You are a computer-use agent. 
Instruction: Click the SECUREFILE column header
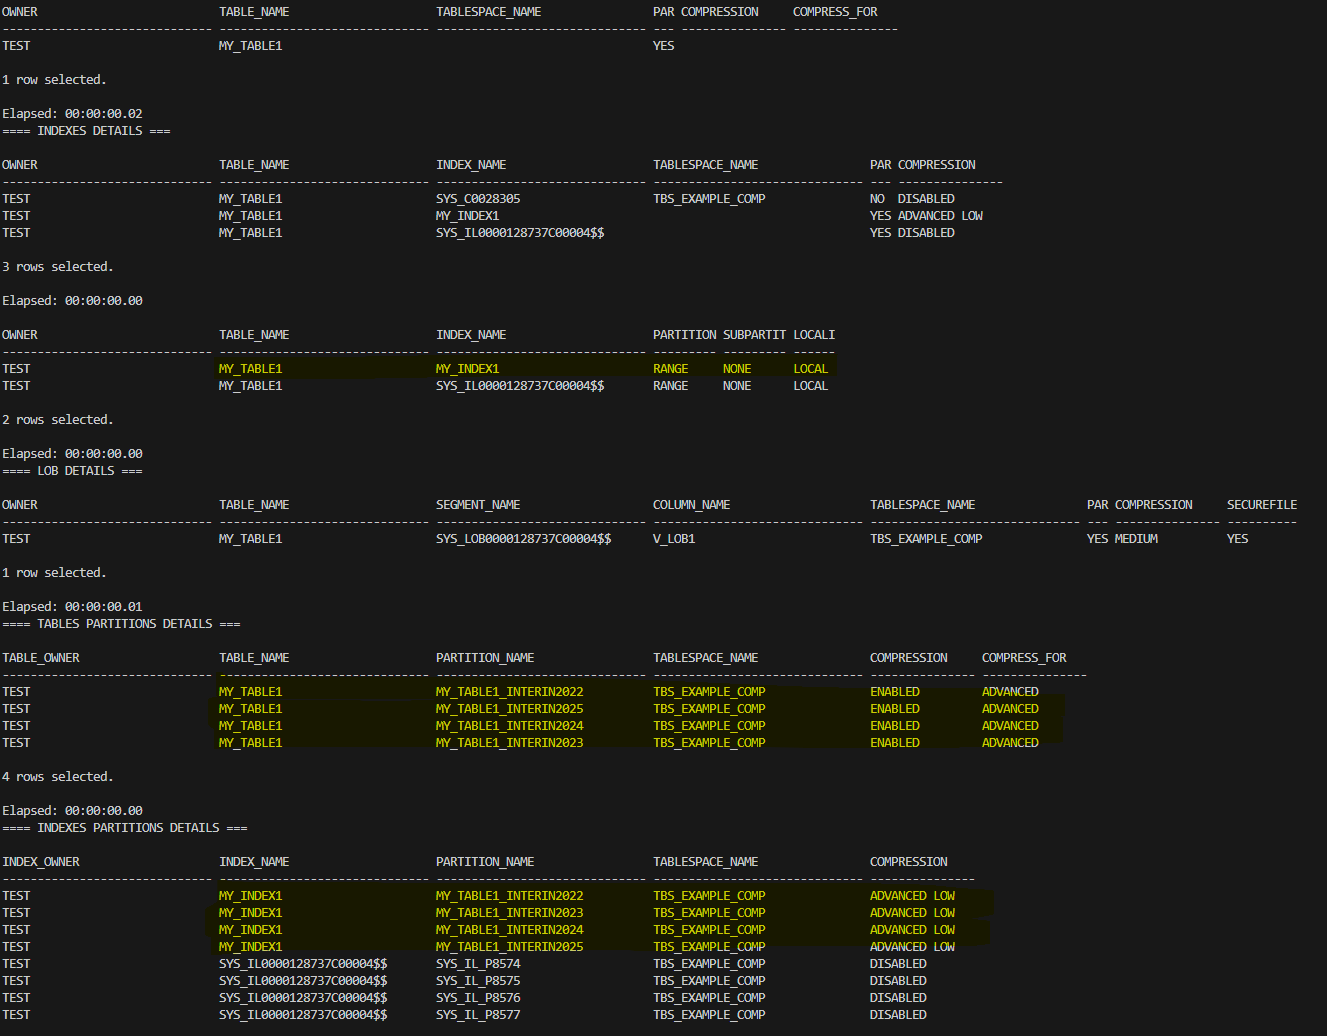[x=1261, y=505]
